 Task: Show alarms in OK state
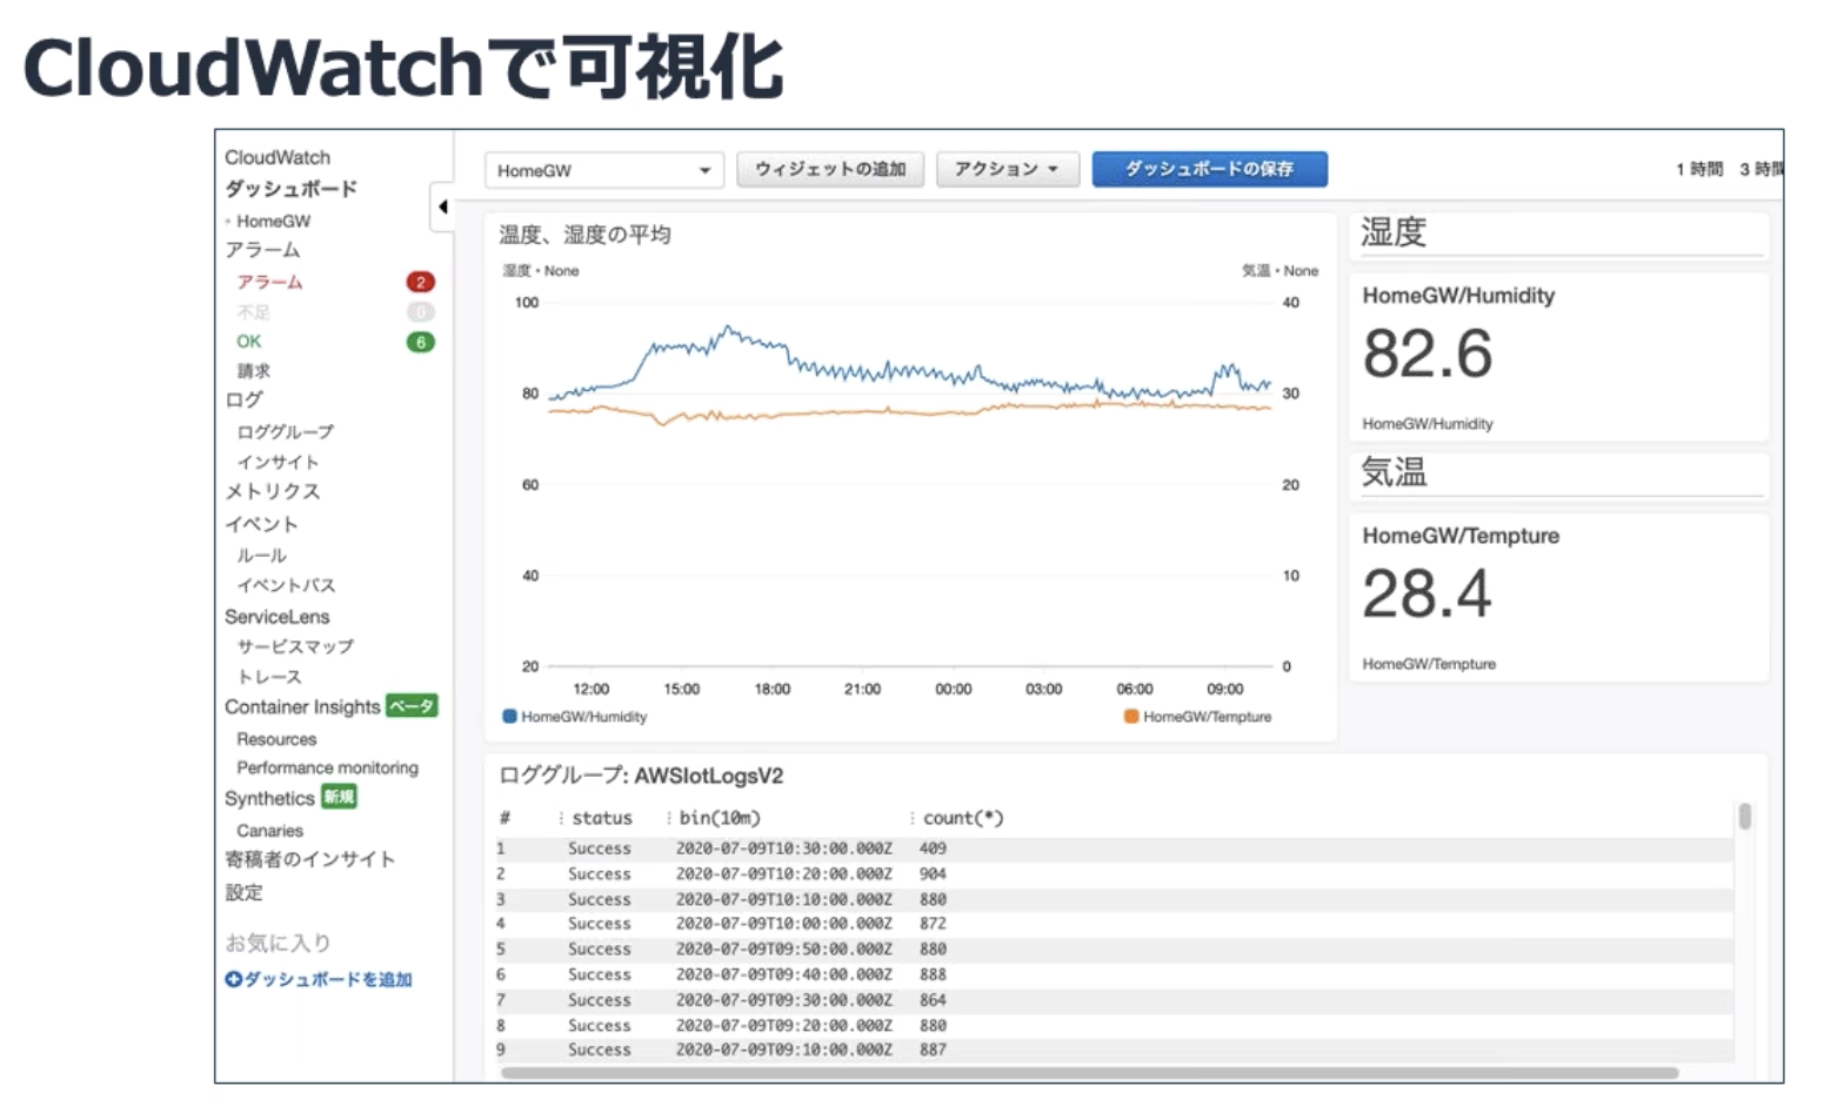[x=248, y=341]
